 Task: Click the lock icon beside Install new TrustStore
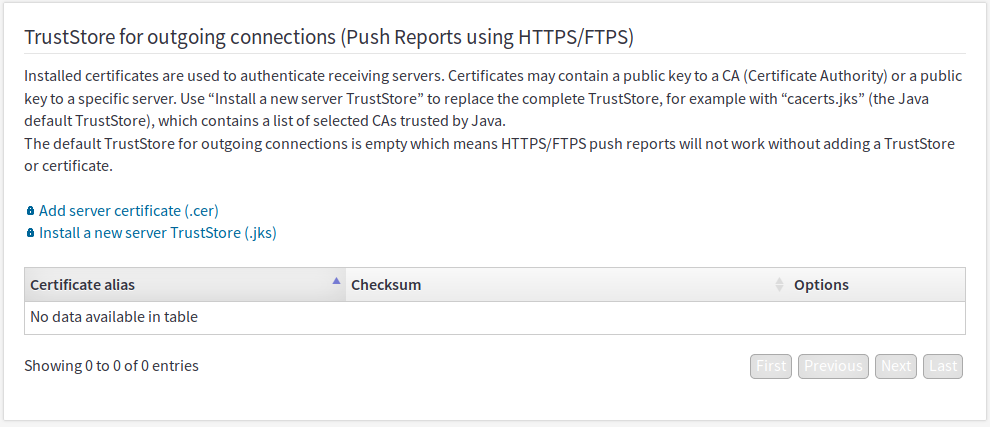(x=30, y=233)
